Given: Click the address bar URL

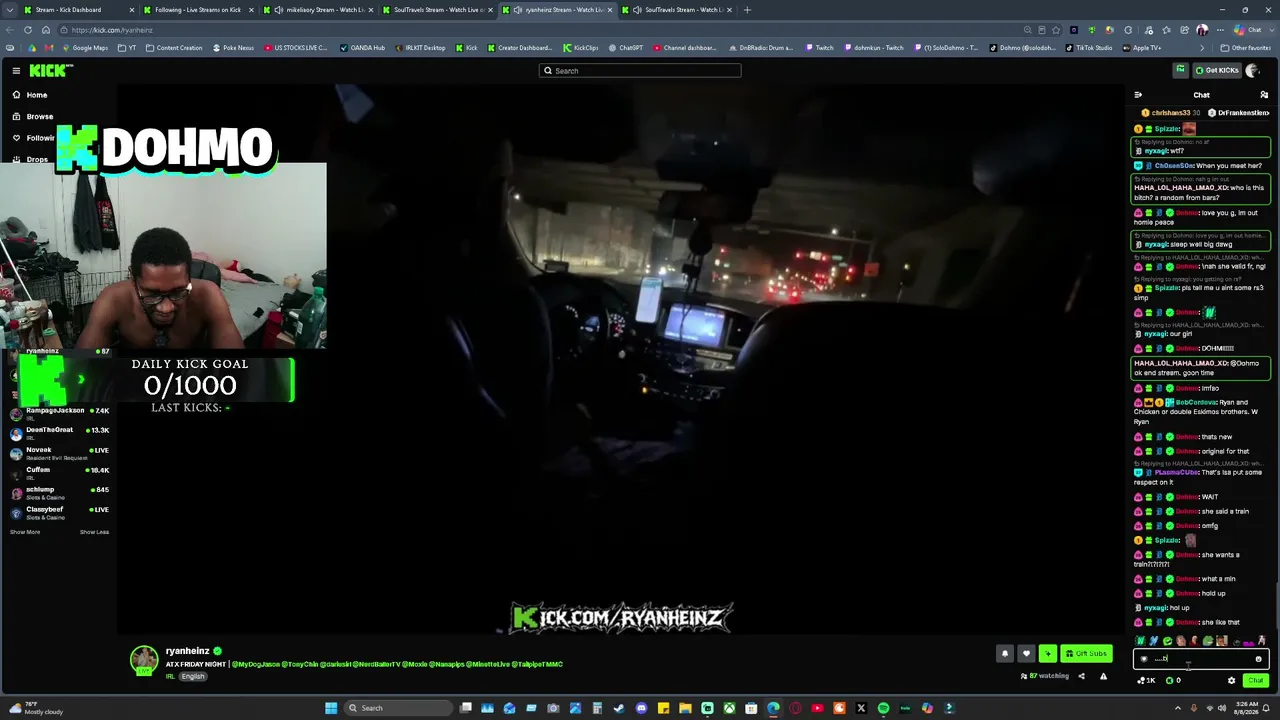Looking at the screenshot, I should click(x=112, y=30).
